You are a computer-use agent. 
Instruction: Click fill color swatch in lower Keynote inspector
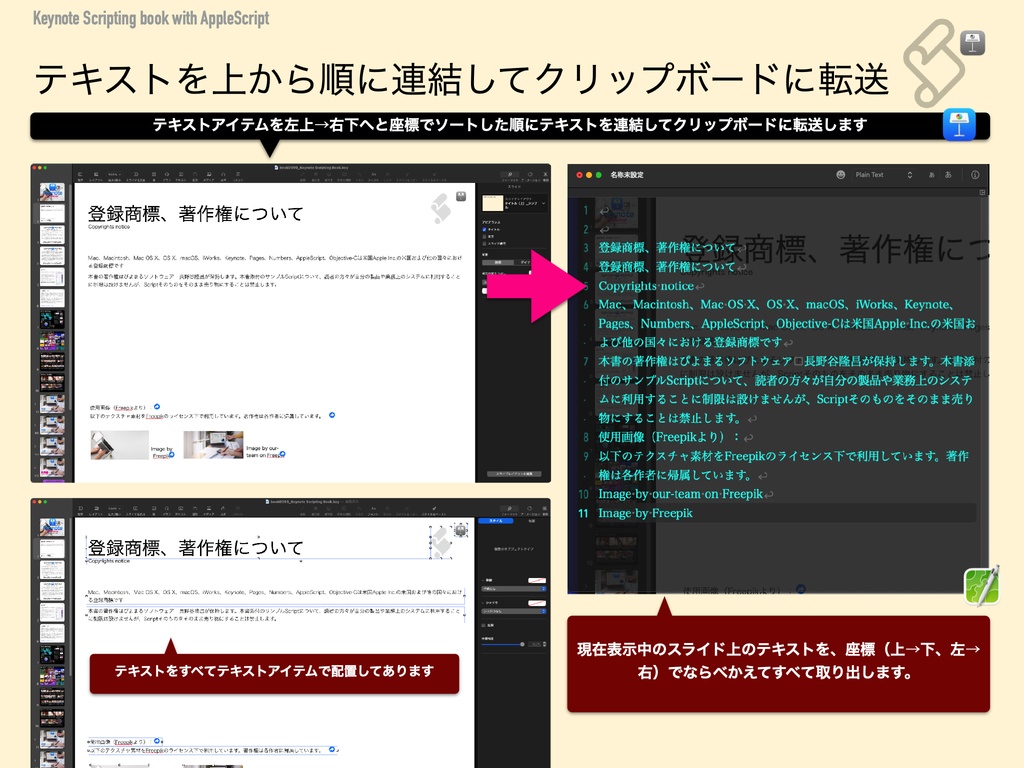click(x=537, y=581)
